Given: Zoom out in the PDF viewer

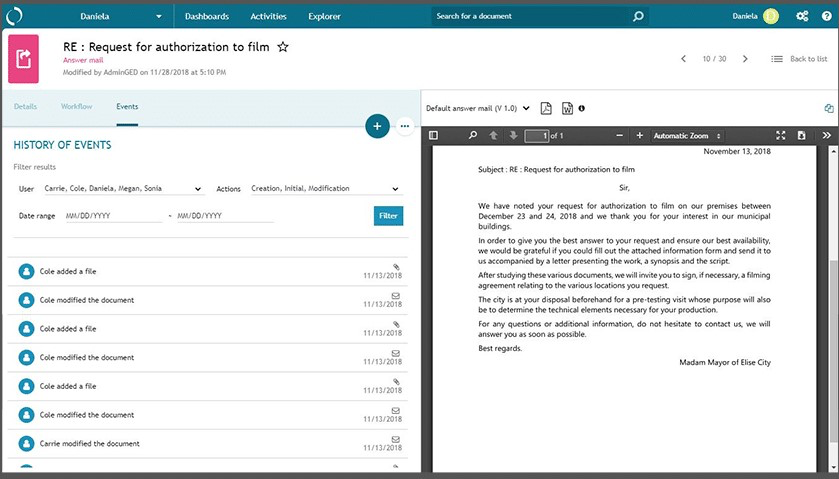Looking at the screenshot, I should coord(620,135).
